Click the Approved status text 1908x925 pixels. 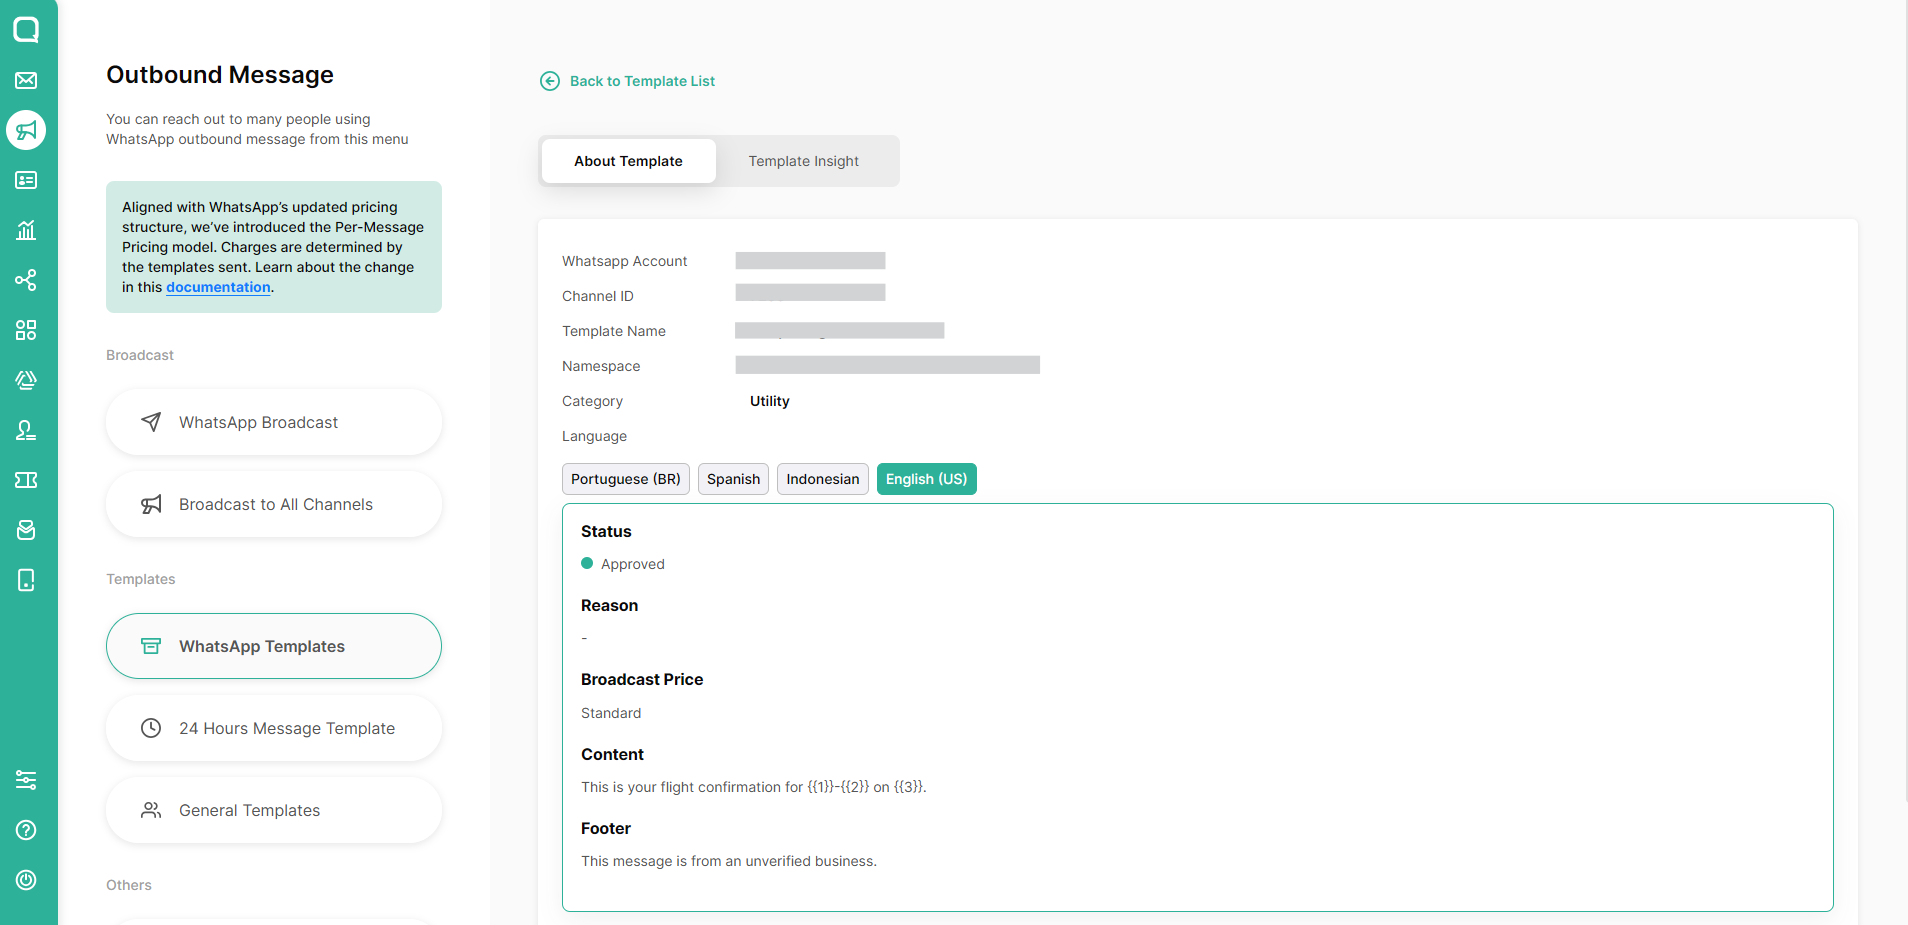tap(633, 564)
